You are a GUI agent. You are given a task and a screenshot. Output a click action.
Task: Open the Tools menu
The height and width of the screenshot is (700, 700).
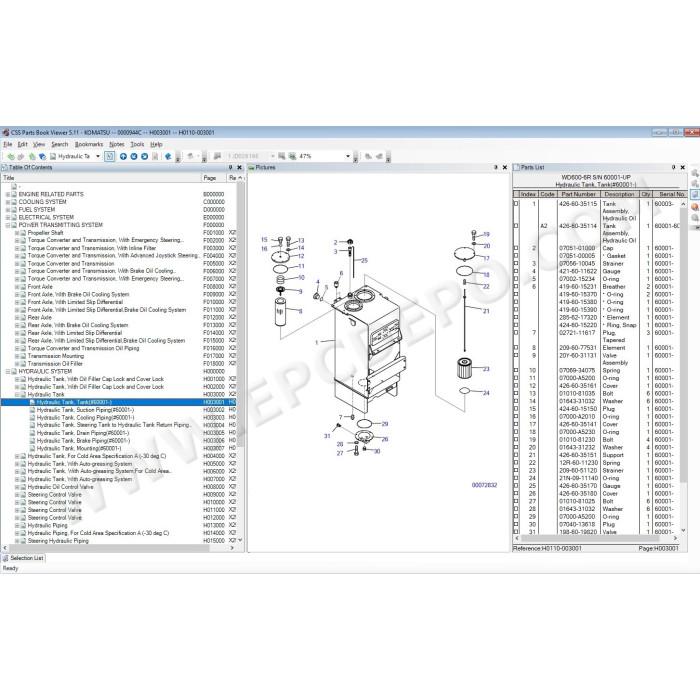[137, 144]
